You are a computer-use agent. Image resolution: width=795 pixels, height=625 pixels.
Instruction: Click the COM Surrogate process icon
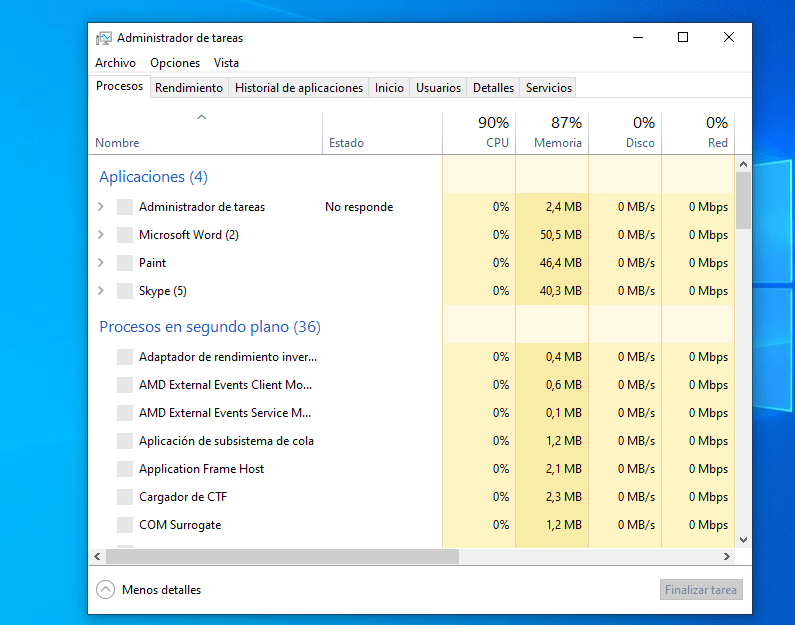pos(125,525)
